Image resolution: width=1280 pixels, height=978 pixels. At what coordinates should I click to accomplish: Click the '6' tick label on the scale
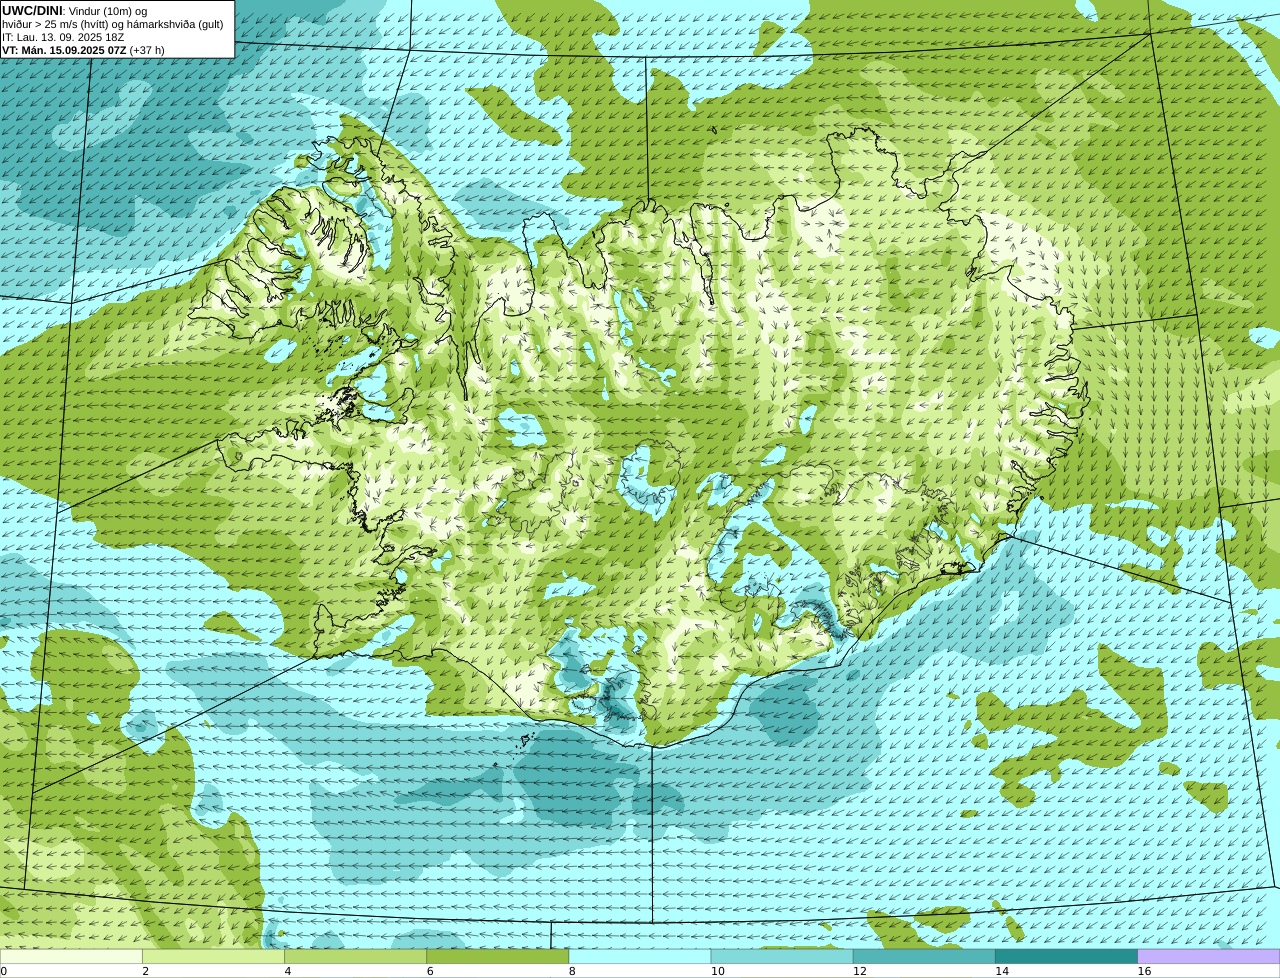click(x=430, y=971)
